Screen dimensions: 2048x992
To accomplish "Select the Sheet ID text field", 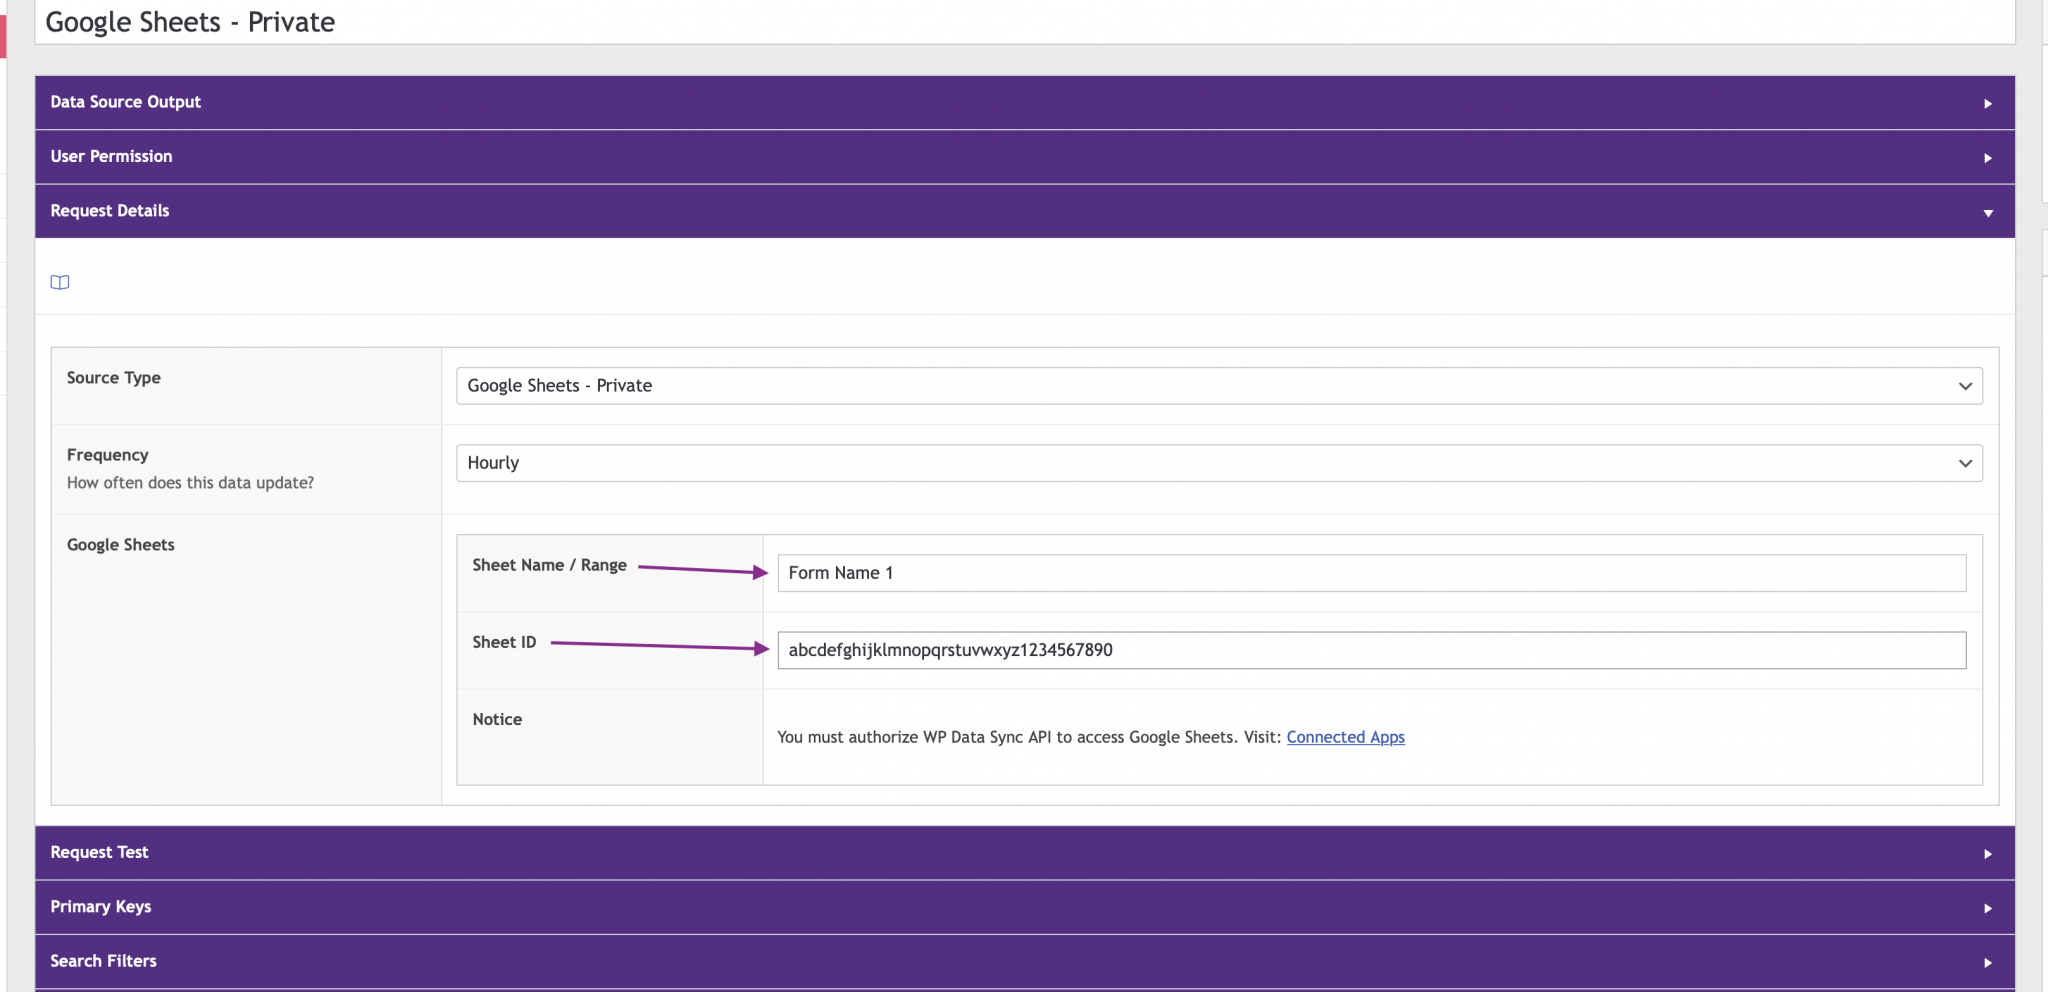I will click(x=1370, y=649).
